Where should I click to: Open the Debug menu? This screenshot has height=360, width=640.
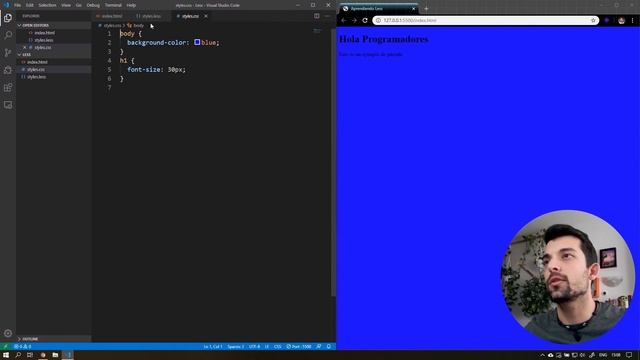[93, 5]
